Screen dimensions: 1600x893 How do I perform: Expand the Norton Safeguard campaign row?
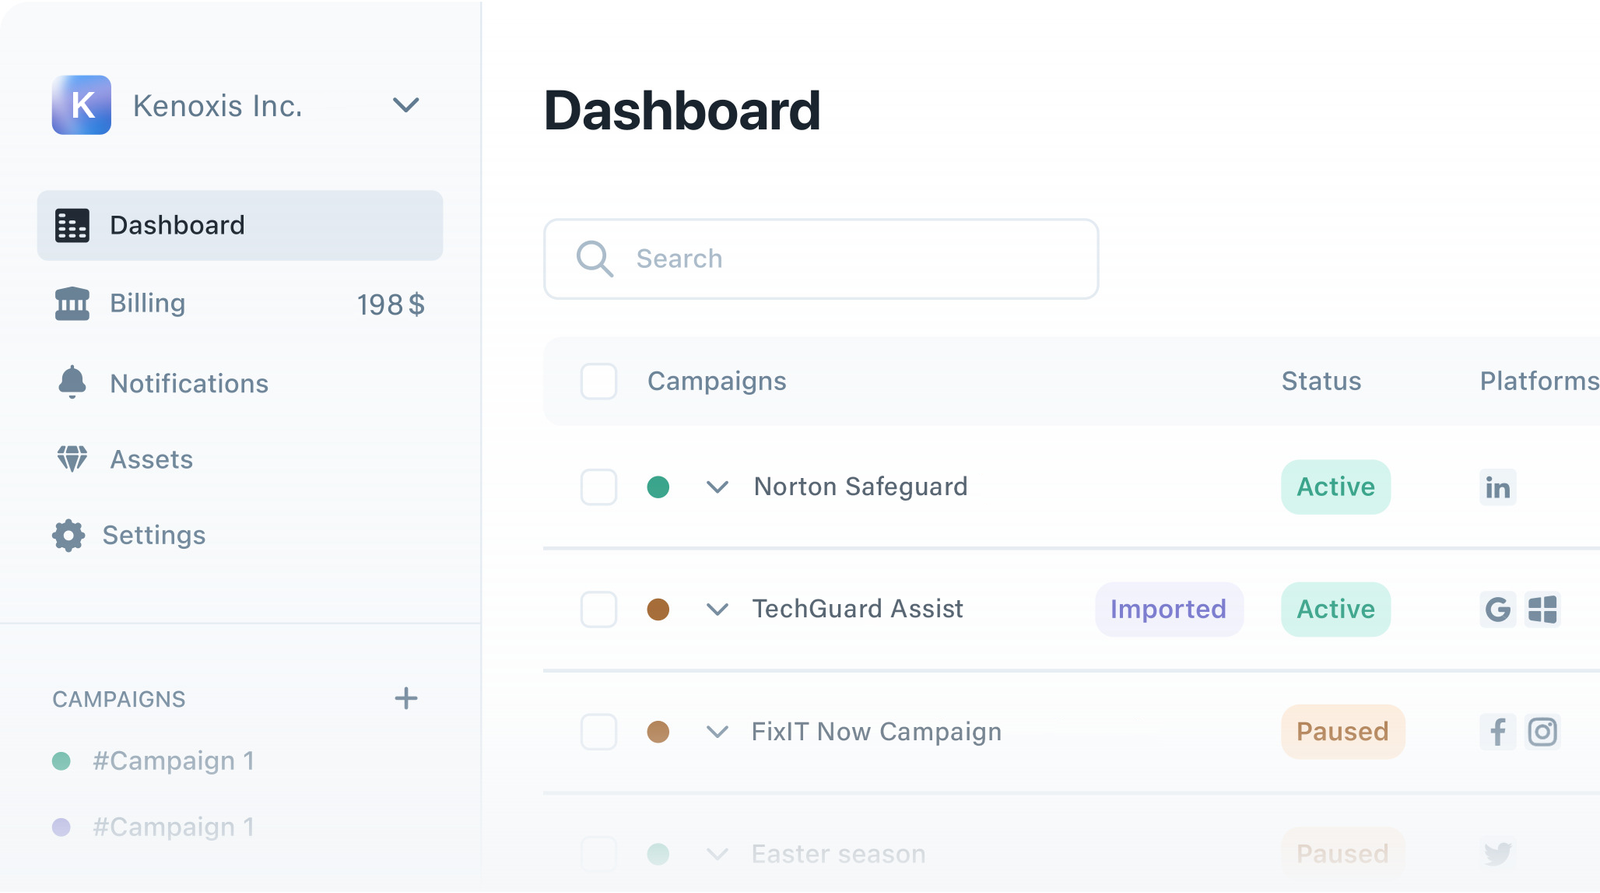pos(717,487)
